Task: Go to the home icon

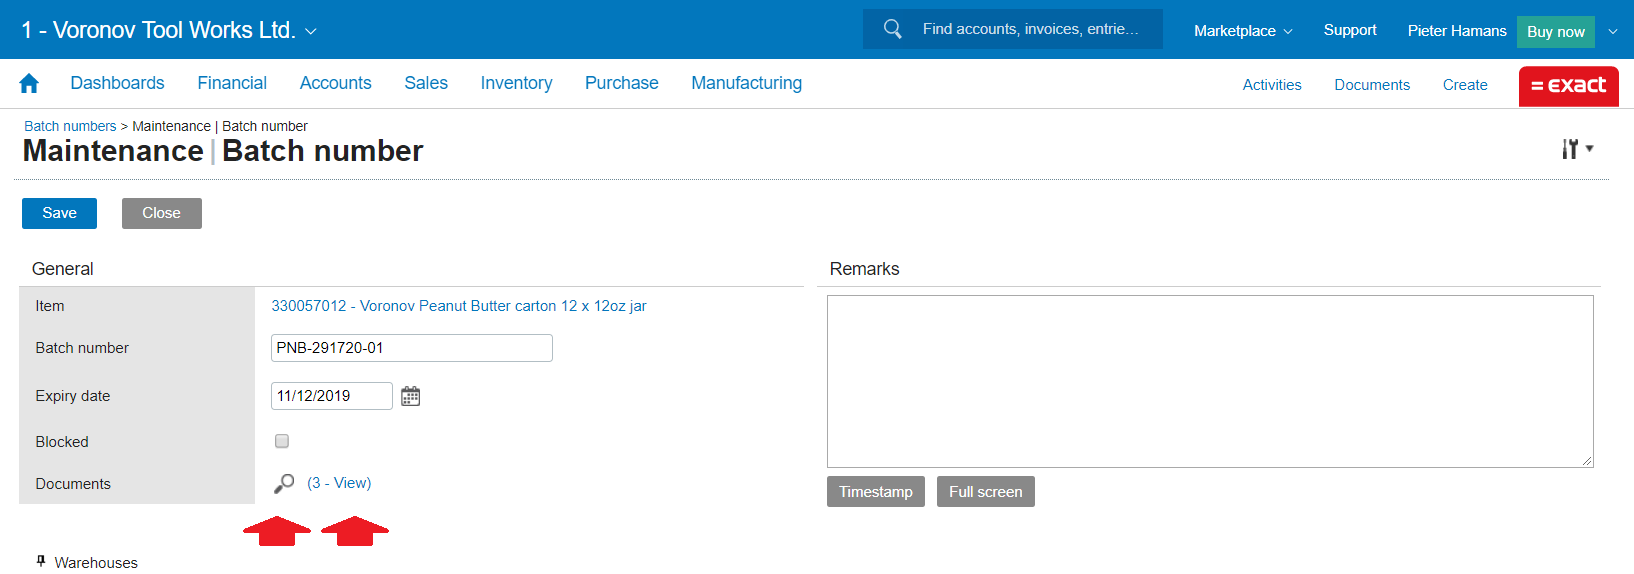Action: pos(29,84)
